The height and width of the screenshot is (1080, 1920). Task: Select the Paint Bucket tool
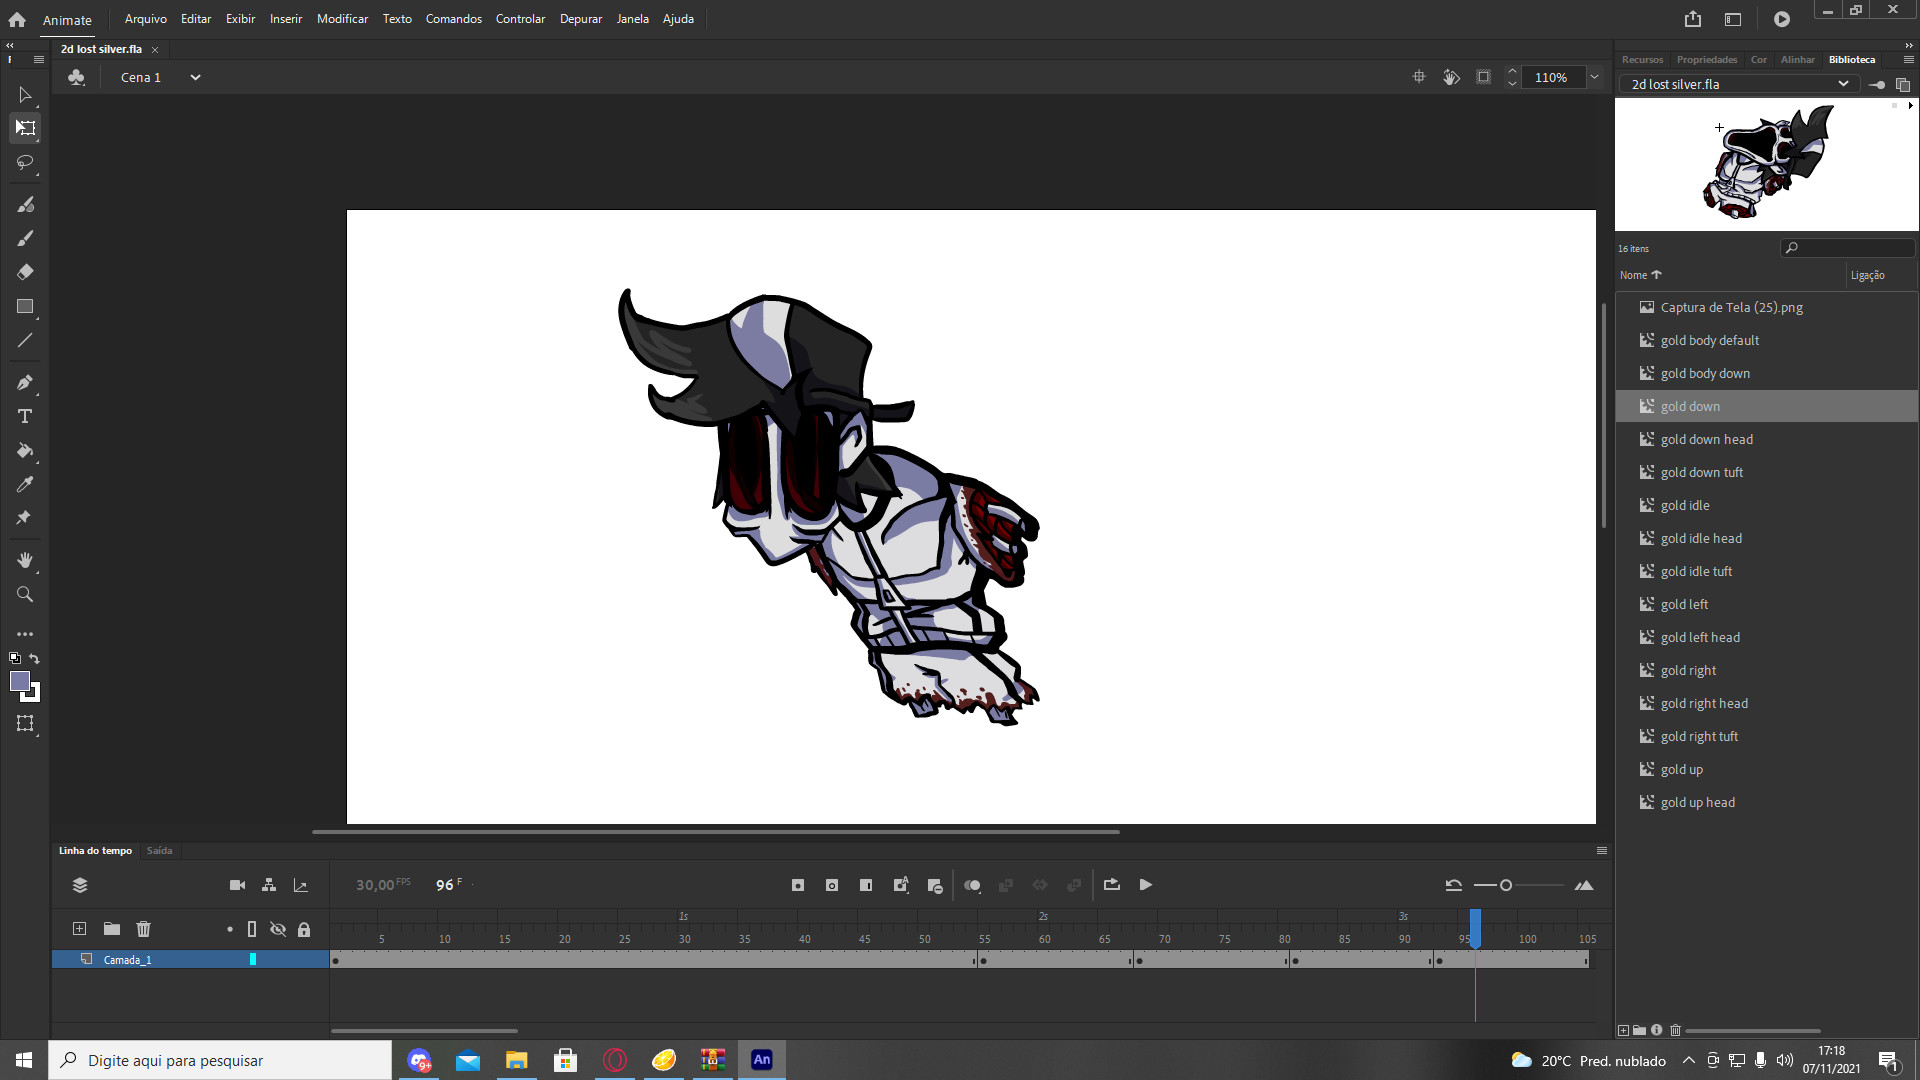25,450
